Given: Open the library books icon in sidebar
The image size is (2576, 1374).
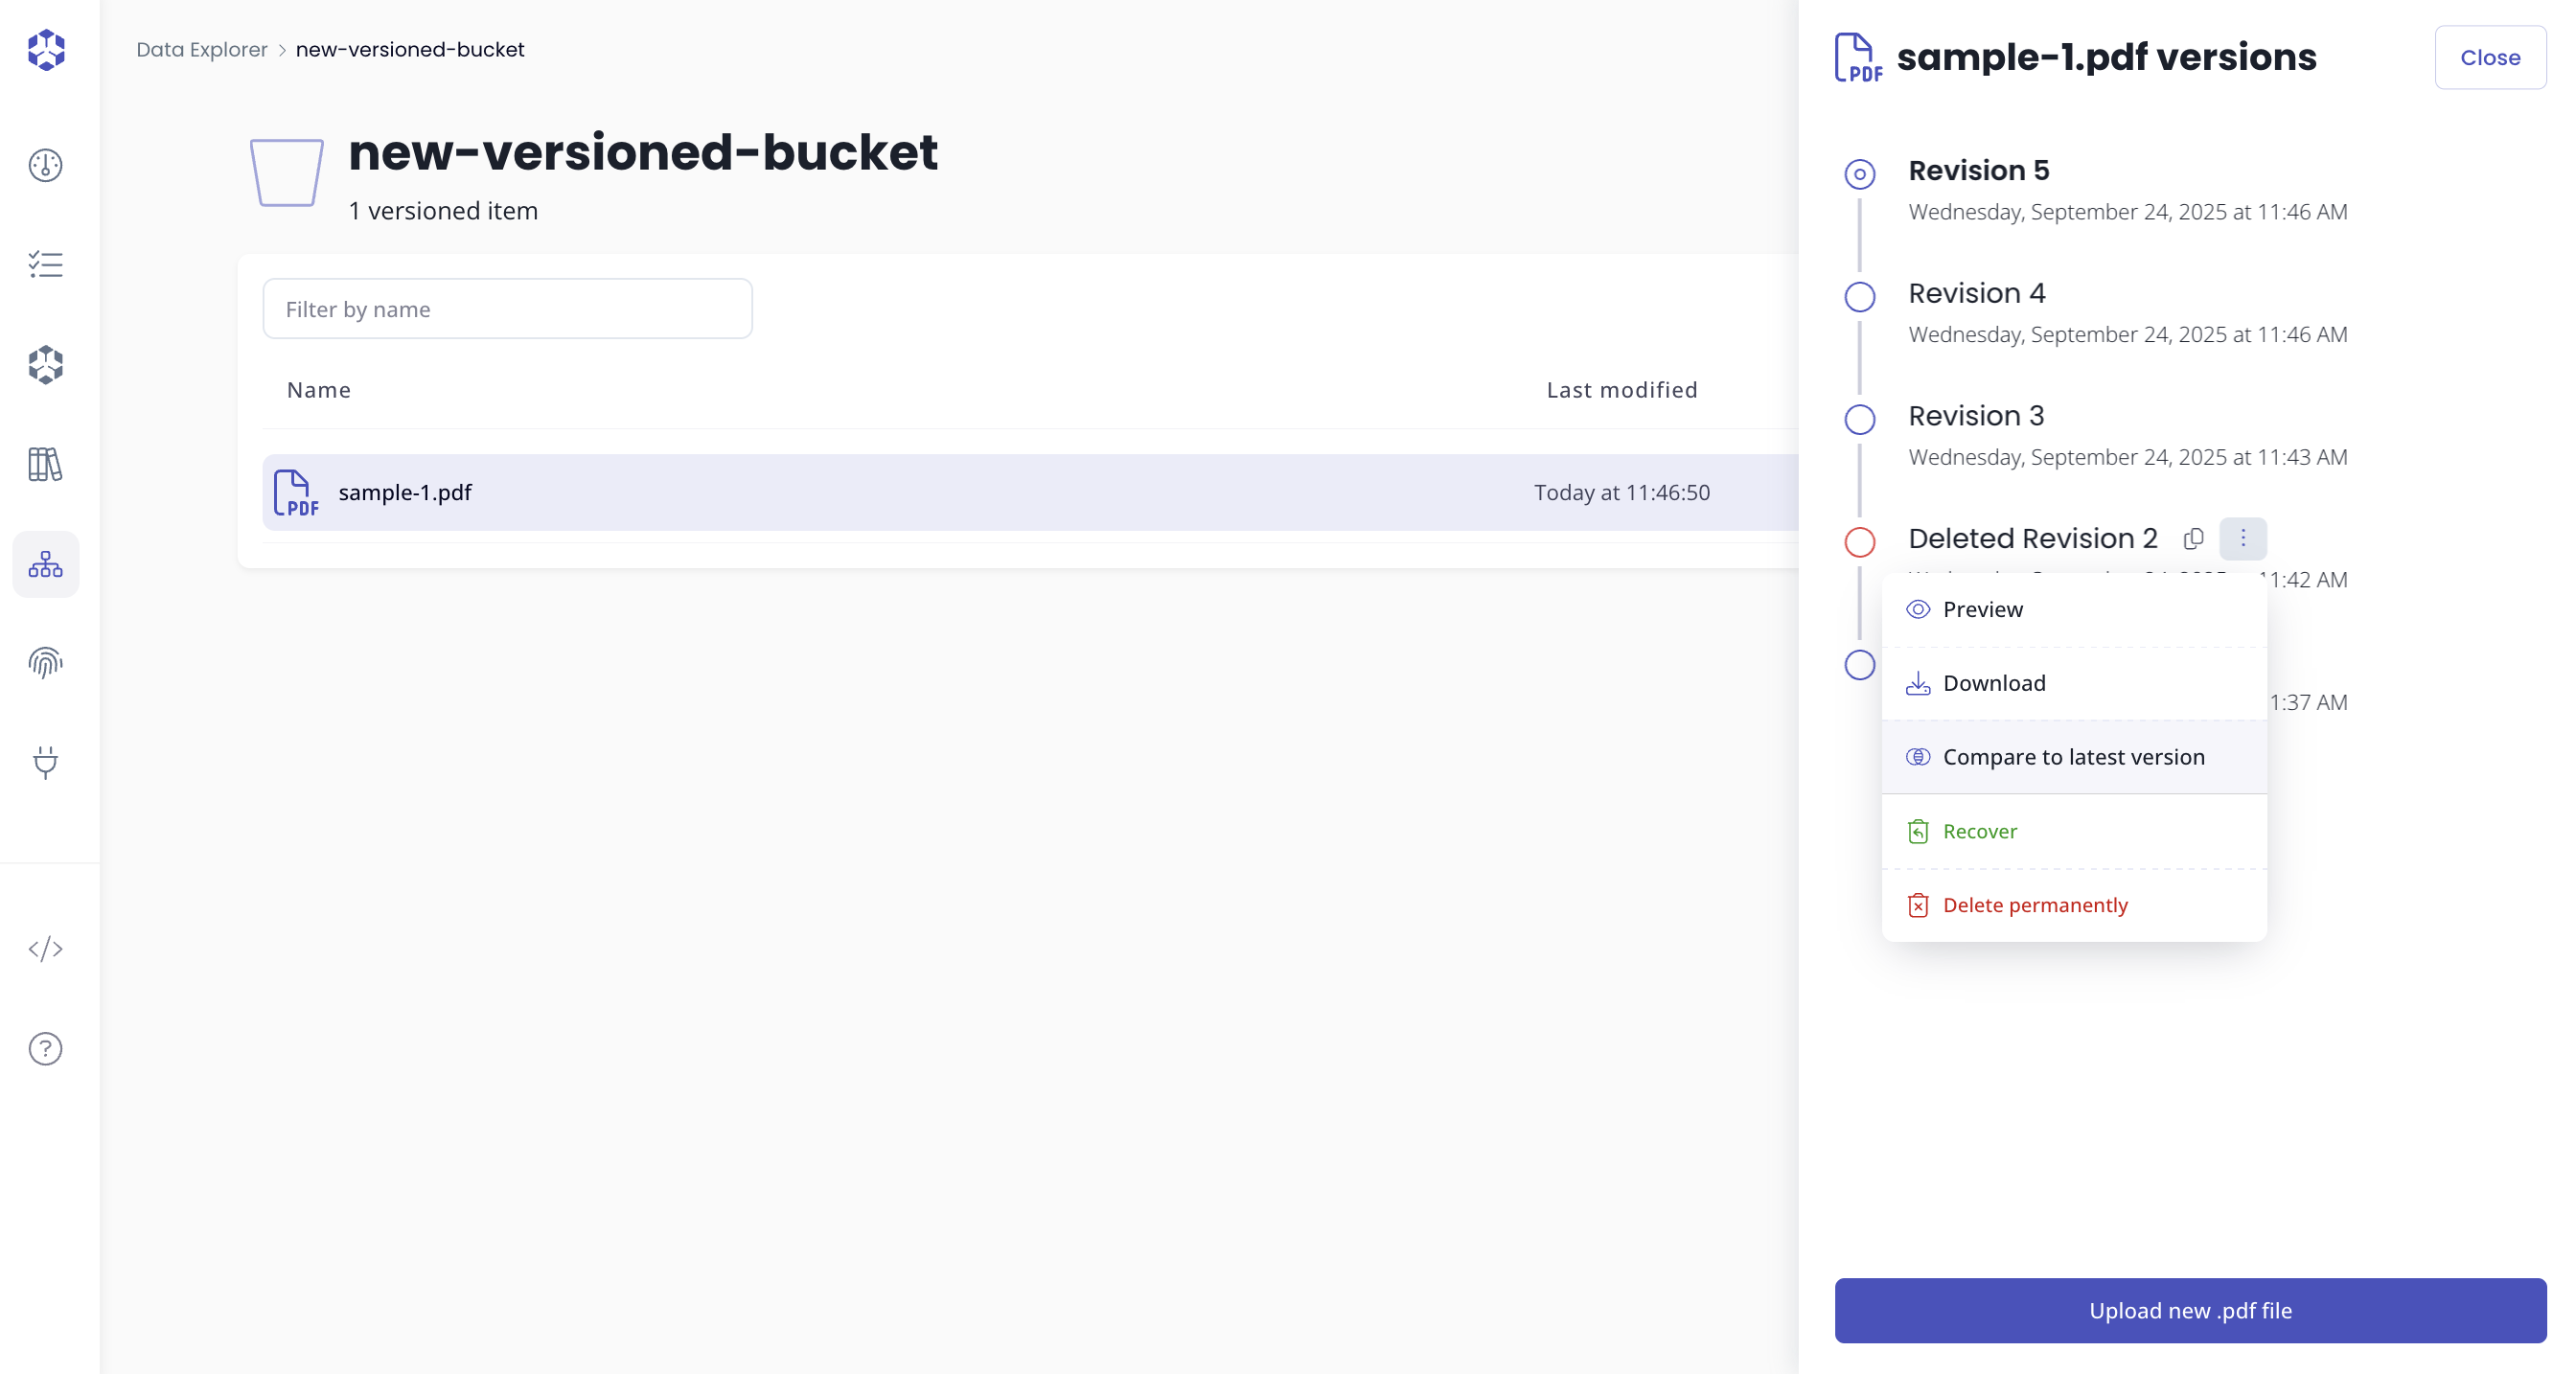Looking at the screenshot, I should (x=46, y=464).
